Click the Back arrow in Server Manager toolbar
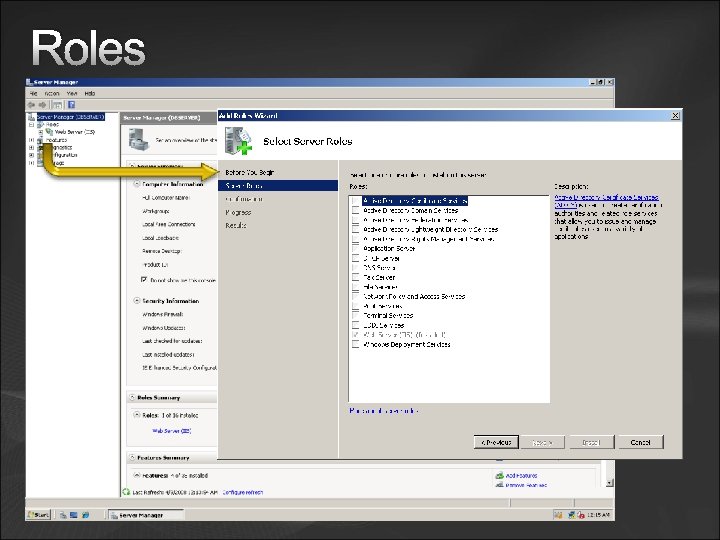Viewport: 720px width, 540px height. coord(32,105)
